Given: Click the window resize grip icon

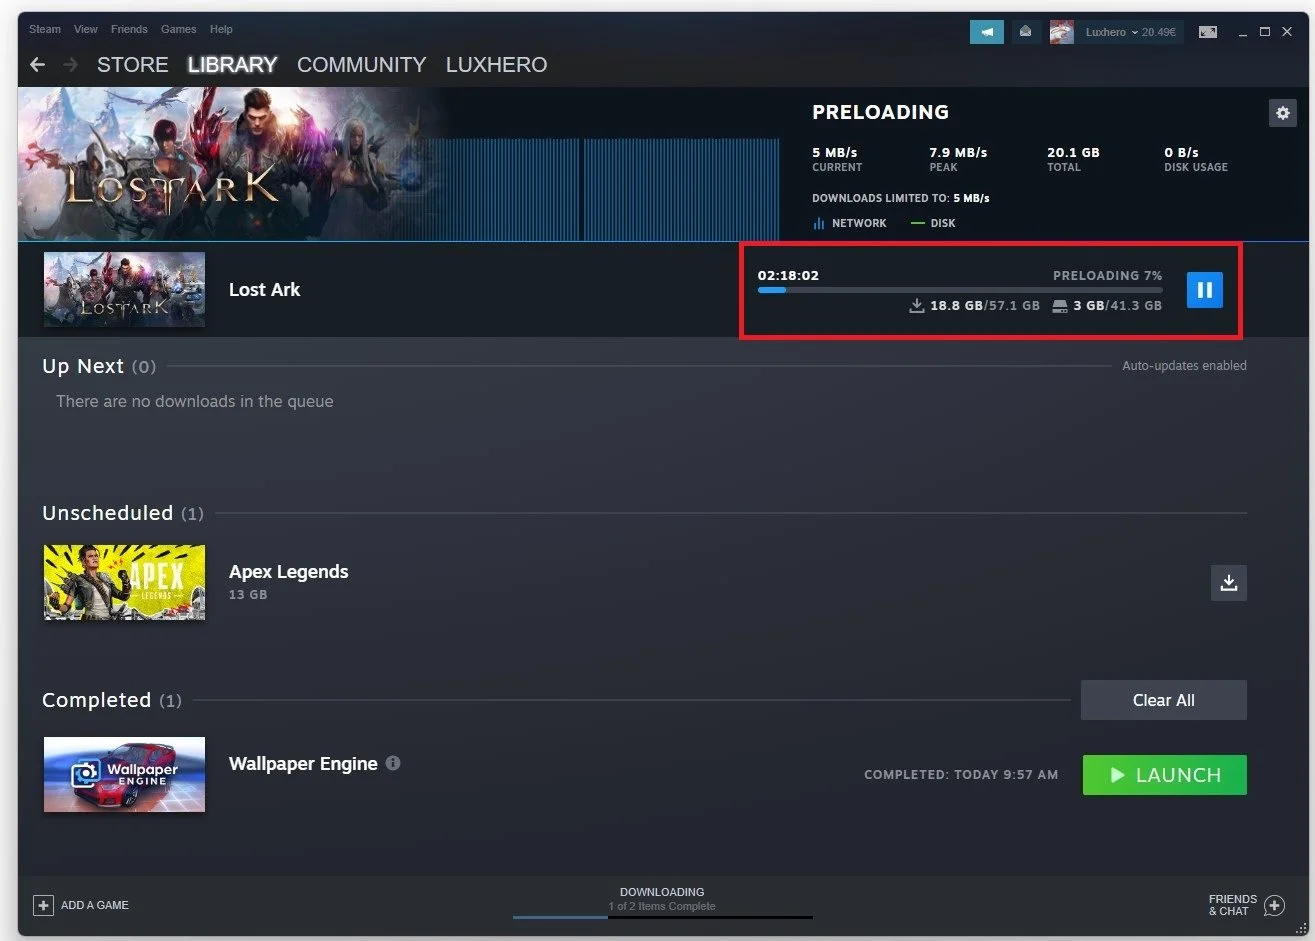Looking at the screenshot, I should [x=1301, y=928].
